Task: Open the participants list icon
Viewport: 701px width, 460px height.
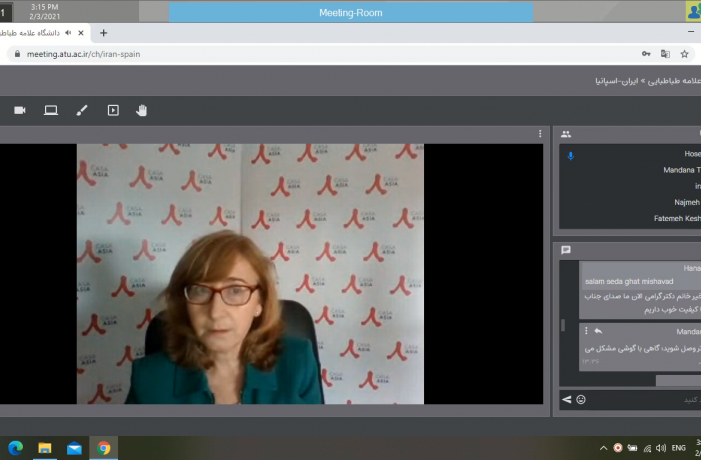Action: point(566,134)
